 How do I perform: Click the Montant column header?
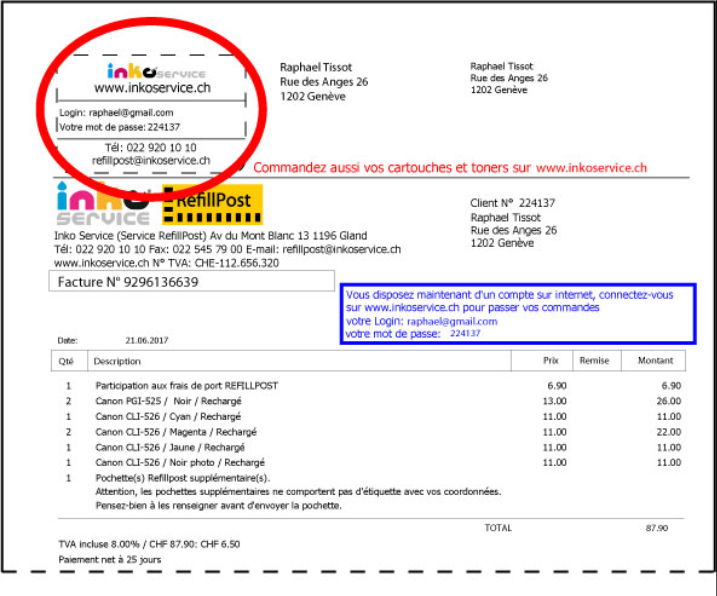[x=653, y=361]
